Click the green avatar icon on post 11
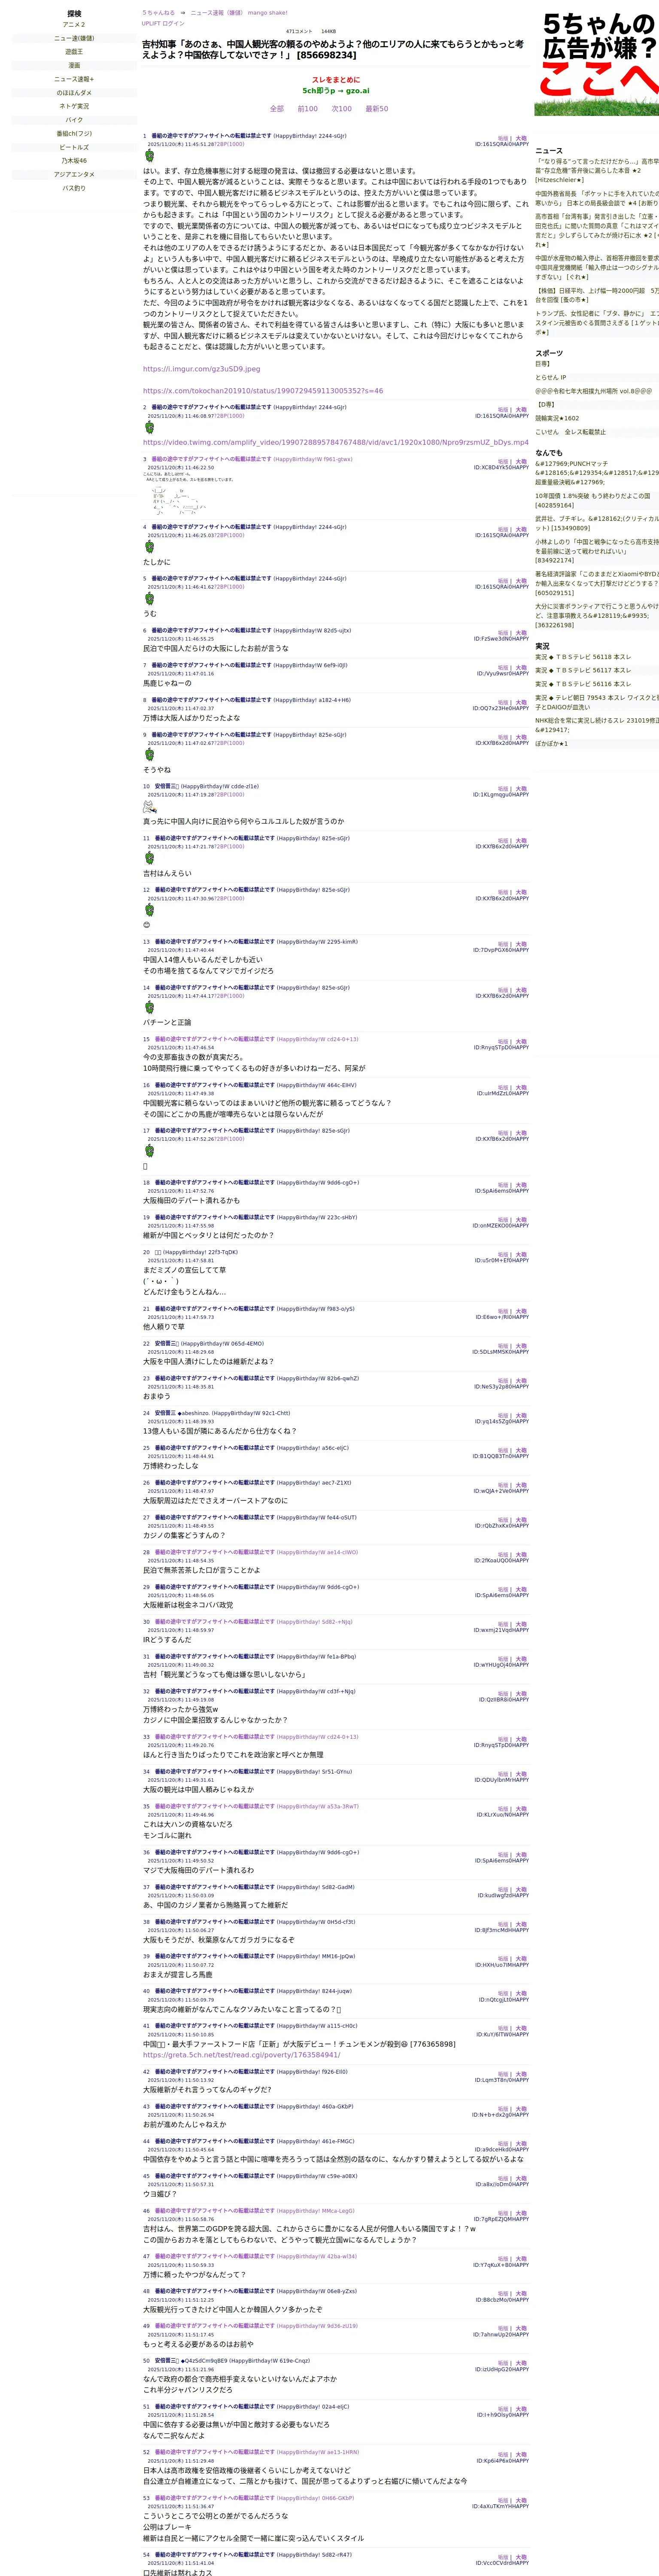Image resolution: width=659 pixels, height=2576 pixels. pos(149,858)
